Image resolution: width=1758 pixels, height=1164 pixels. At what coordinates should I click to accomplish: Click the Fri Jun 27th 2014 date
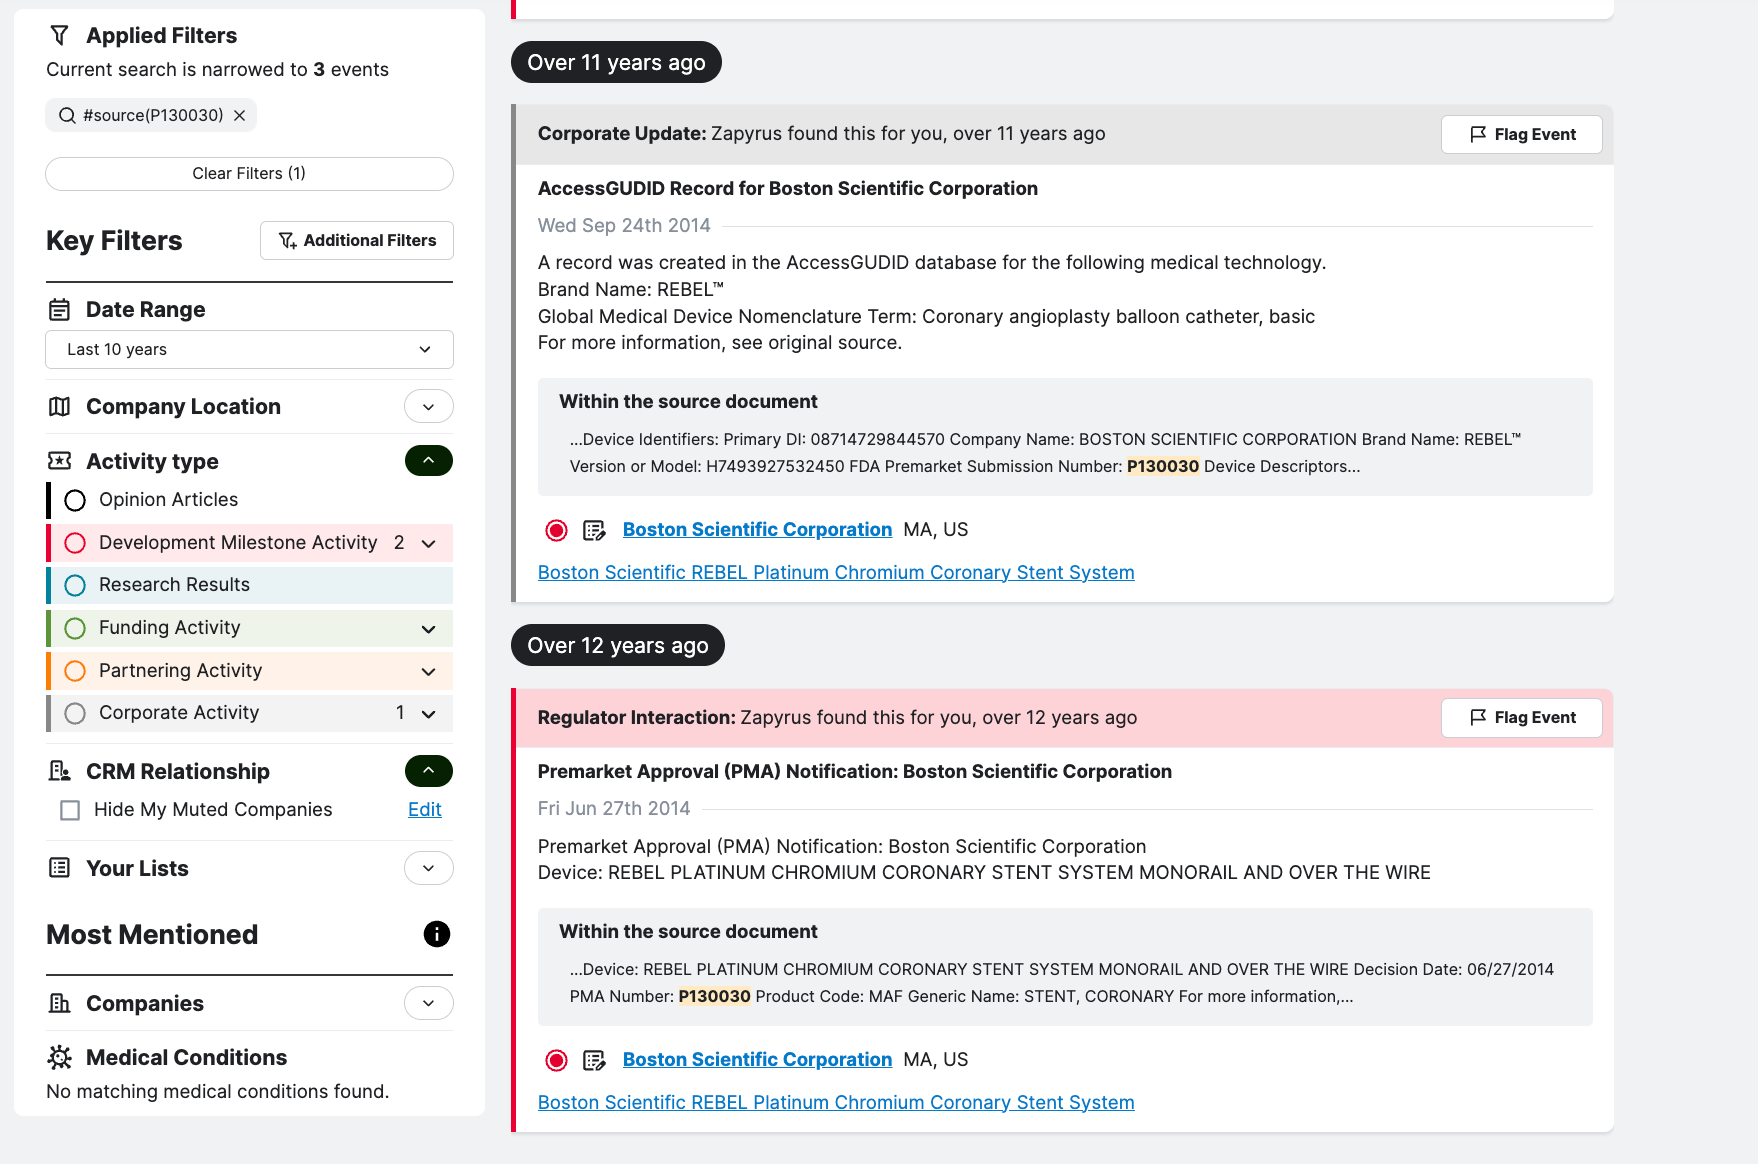[x=614, y=809]
